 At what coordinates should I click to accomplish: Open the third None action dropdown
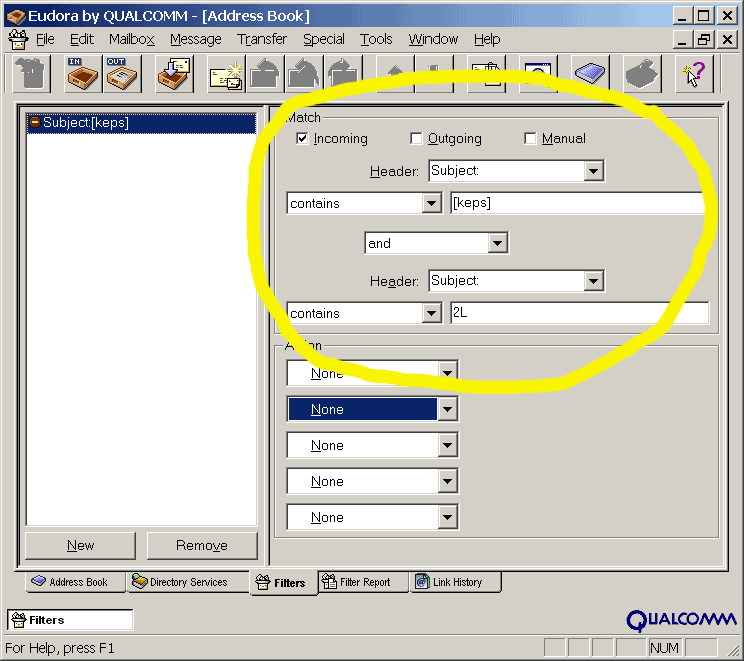[447, 445]
